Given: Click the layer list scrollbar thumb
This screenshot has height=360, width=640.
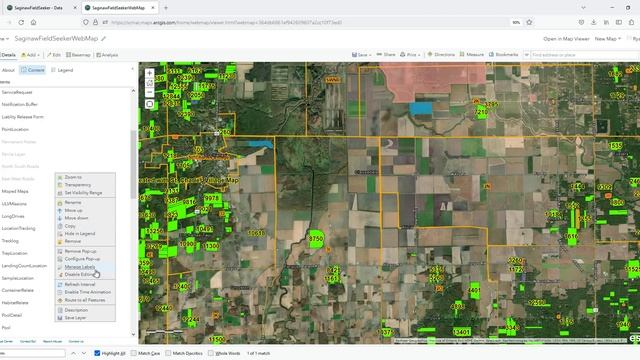Looking at the screenshot, I should [133, 164].
